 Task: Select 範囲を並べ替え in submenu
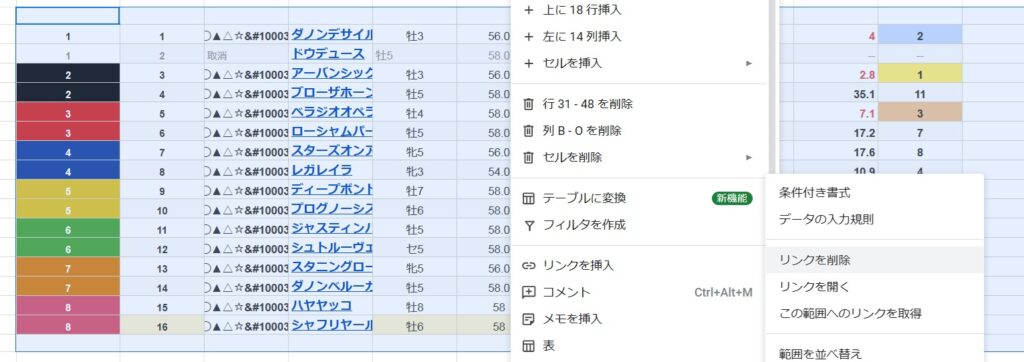[874, 354]
